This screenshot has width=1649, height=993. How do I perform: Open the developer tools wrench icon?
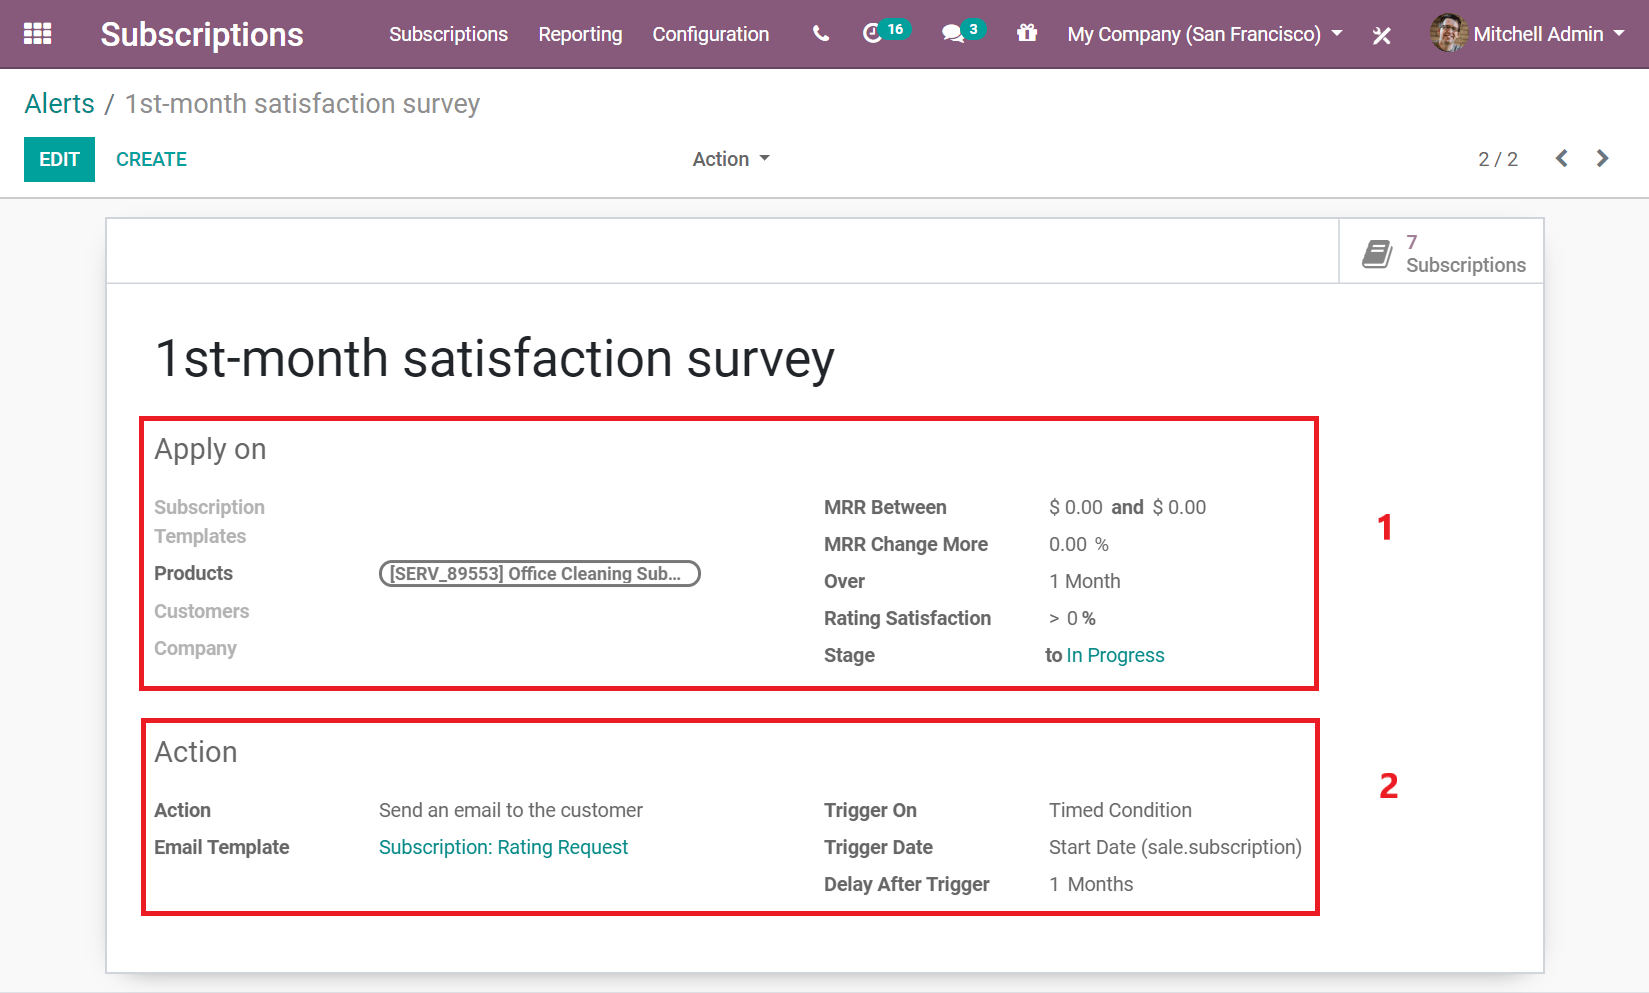[1382, 33]
